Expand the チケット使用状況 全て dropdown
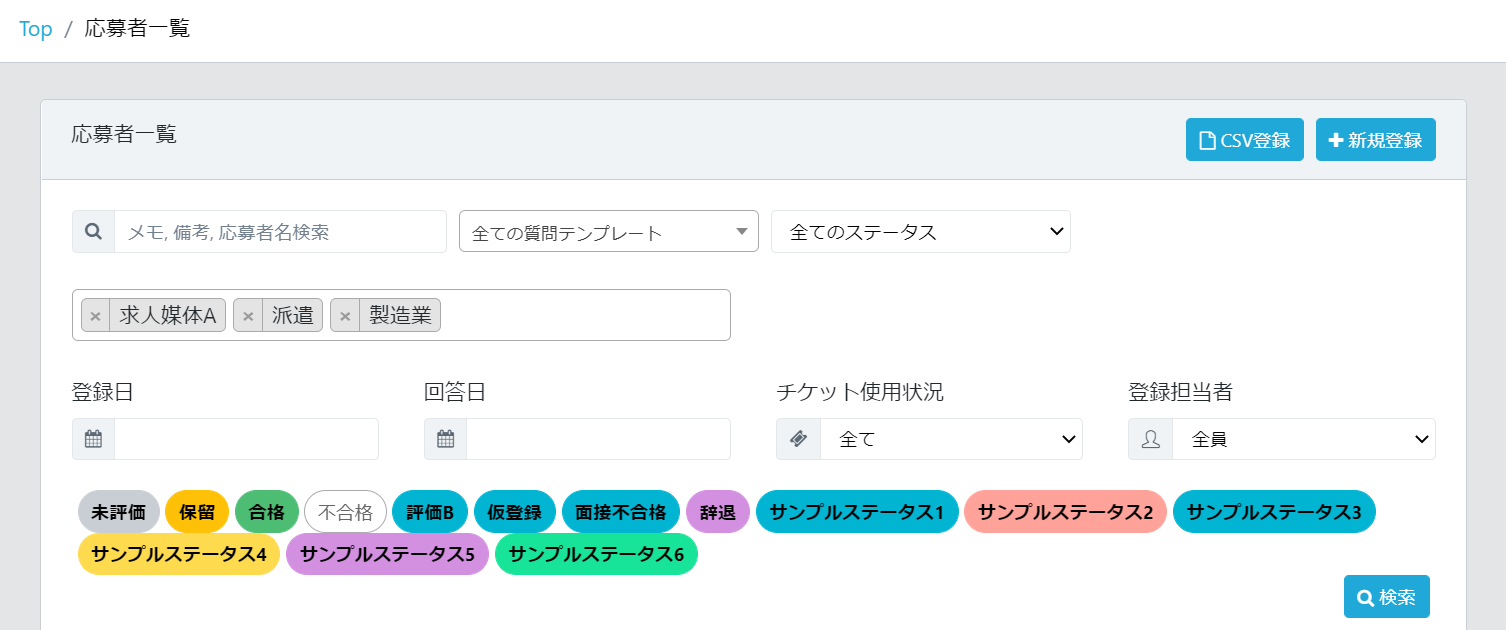 point(951,439)
